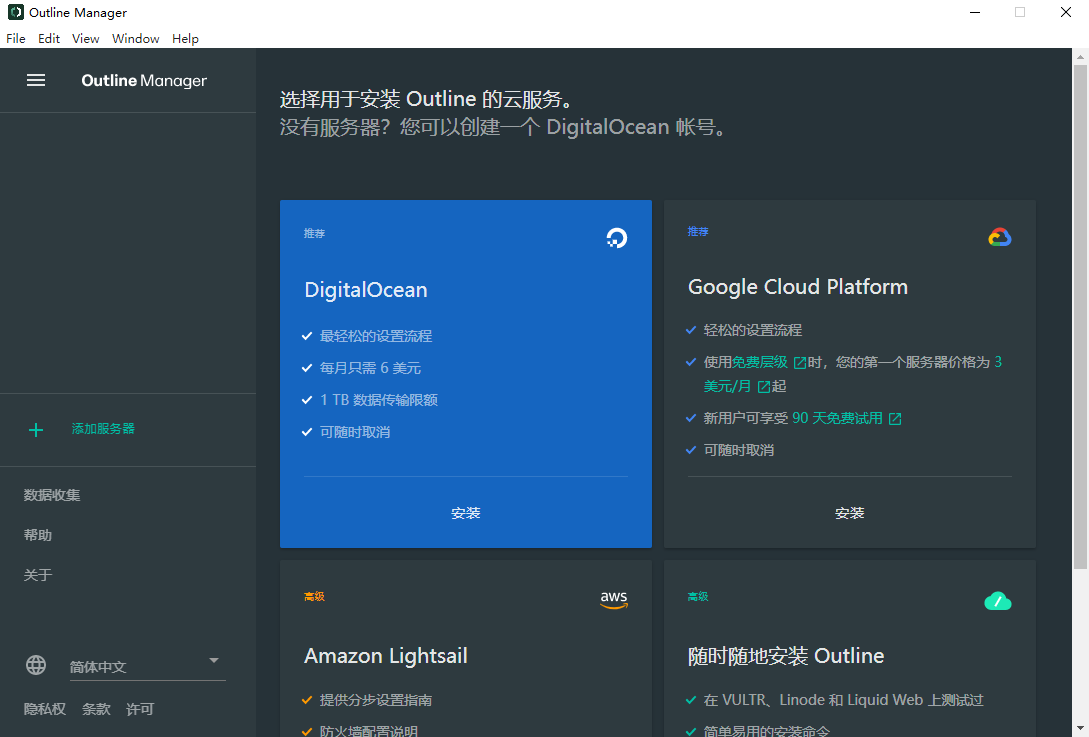Viewport: 1089px width, 737px height.
Task: Click the globe language icon
Action: (36, 665)
